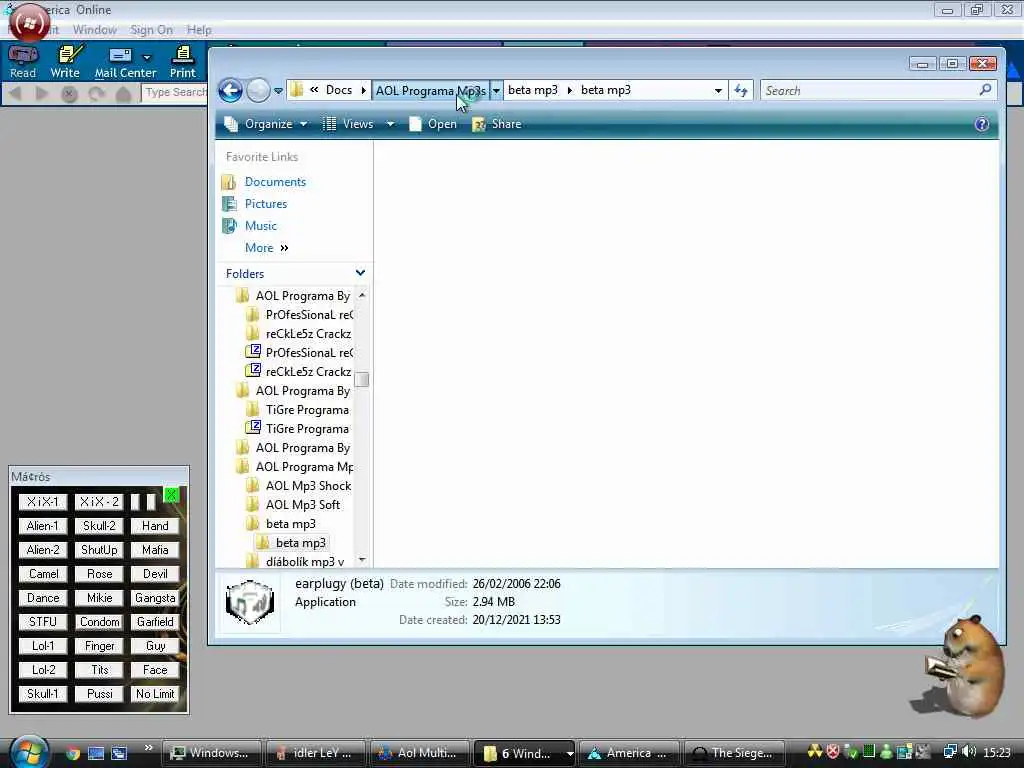The height and width of the screenshot is (768, 1024).
Task: Click the search magnifier icon
Action: 985,90
